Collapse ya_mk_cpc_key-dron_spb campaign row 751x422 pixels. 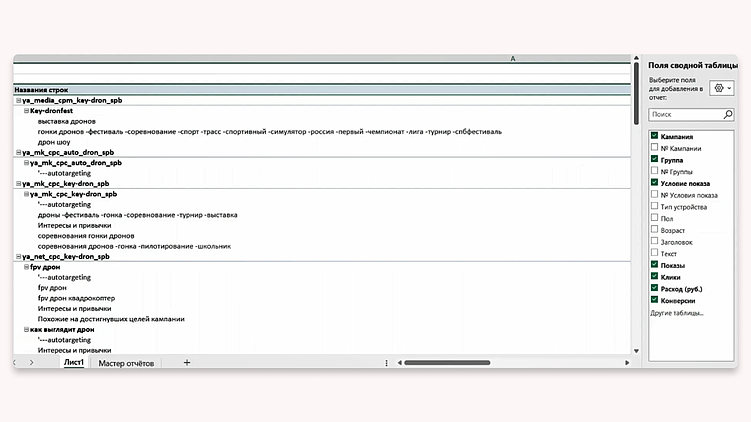(x=18, y=183)
